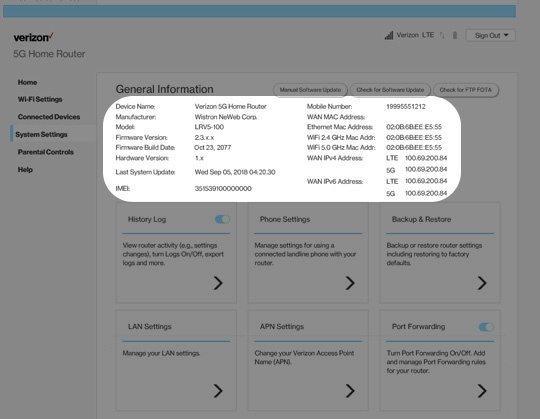
Task: Select System Settings in sidebar
Action: tap(41, 135)
